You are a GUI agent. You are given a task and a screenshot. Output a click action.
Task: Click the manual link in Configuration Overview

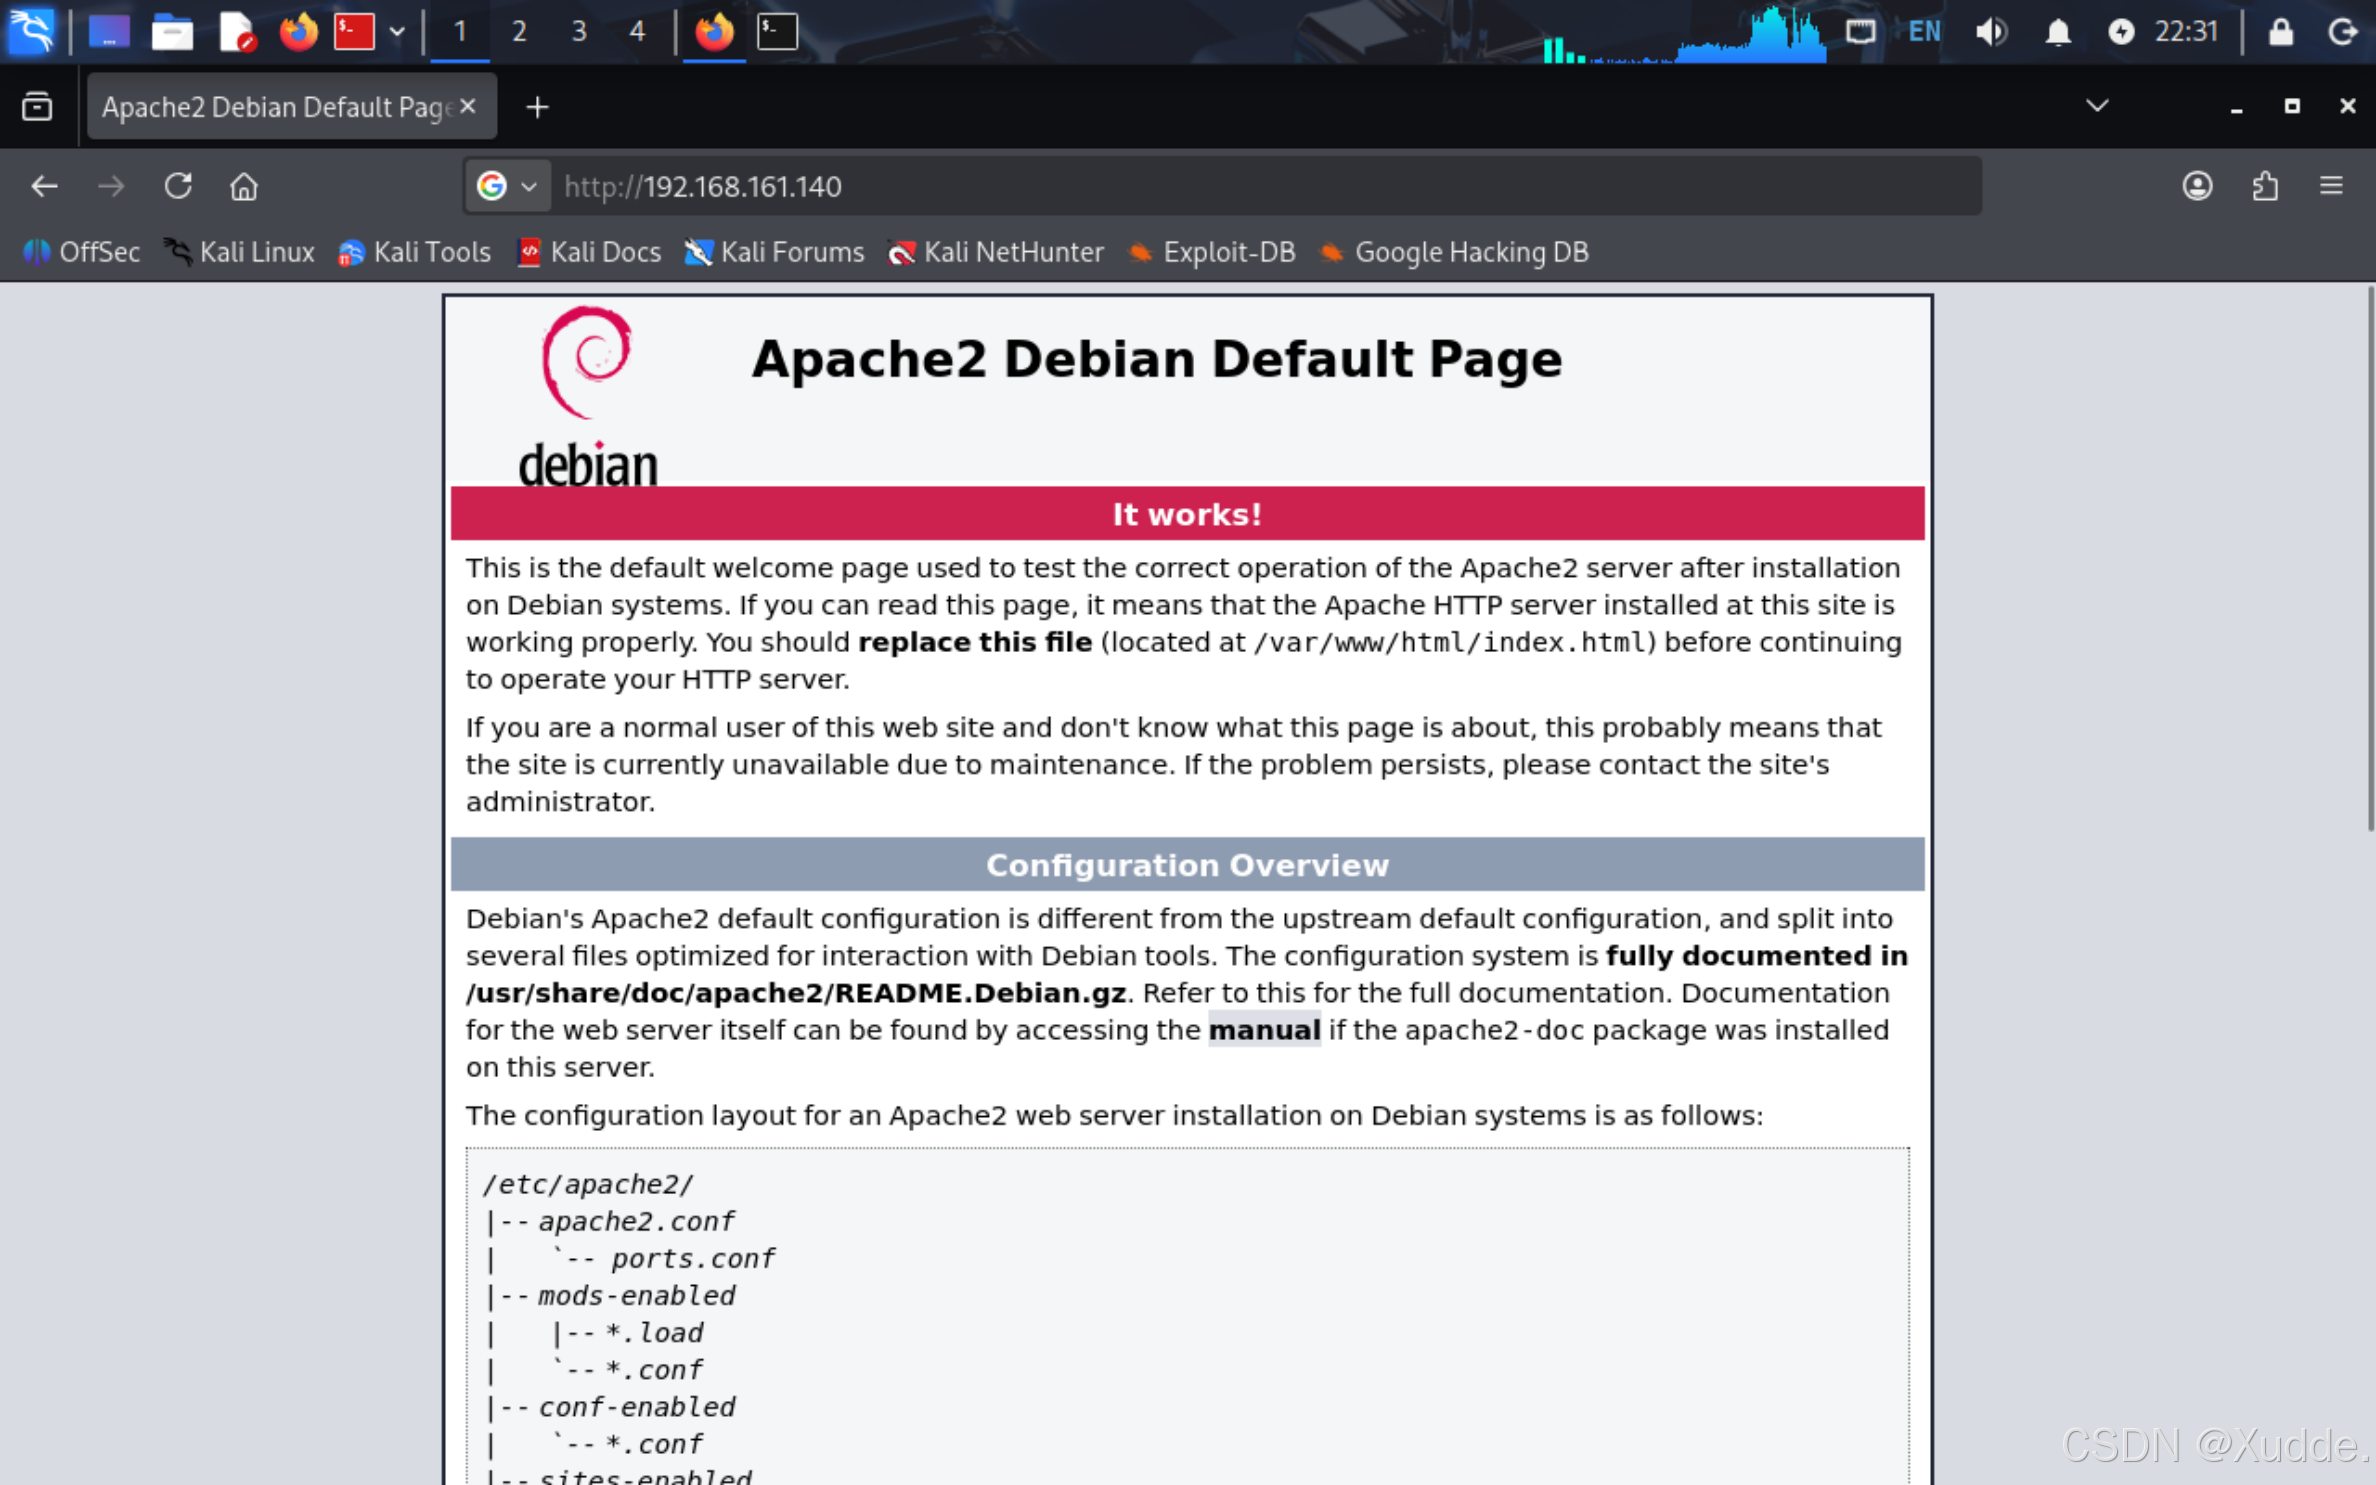tap(1263, 1030)
